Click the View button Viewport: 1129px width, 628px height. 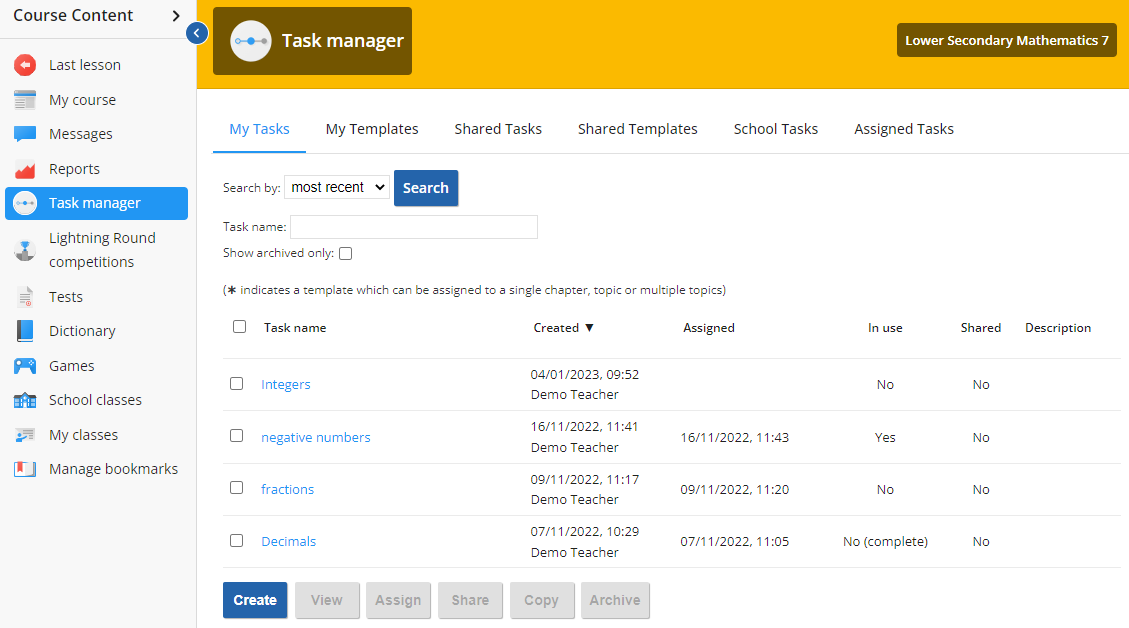tap(327, 600)
